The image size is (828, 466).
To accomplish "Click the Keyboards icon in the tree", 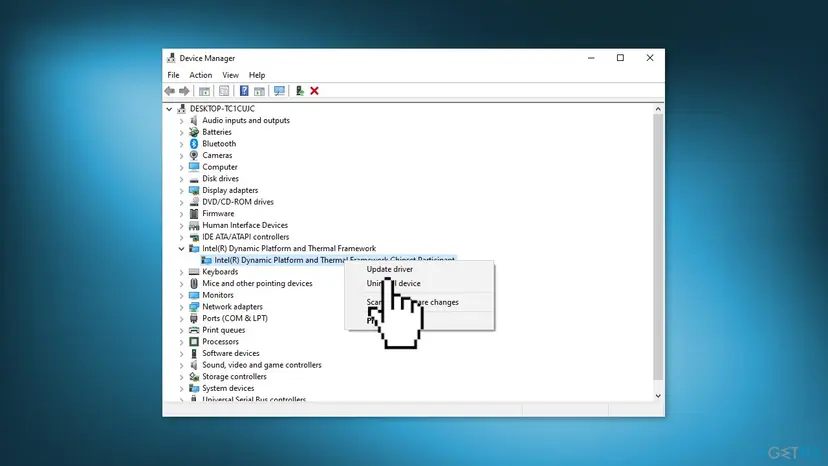I will coord(194,272).
